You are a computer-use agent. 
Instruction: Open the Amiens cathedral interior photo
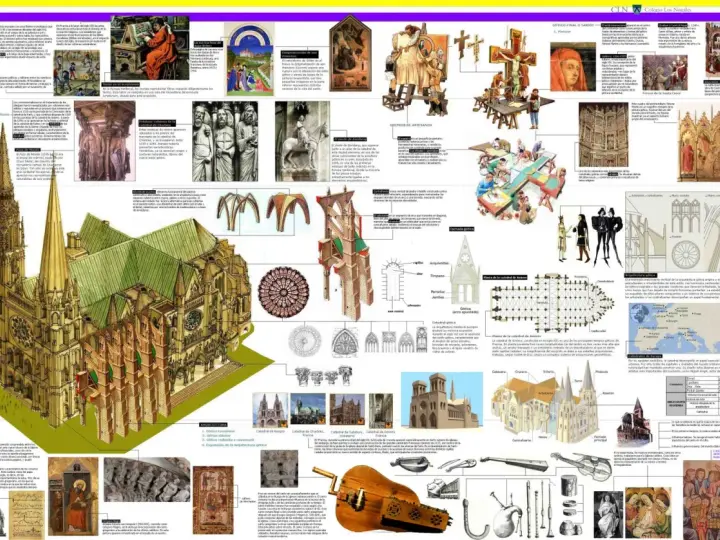[x=381, y=411]
